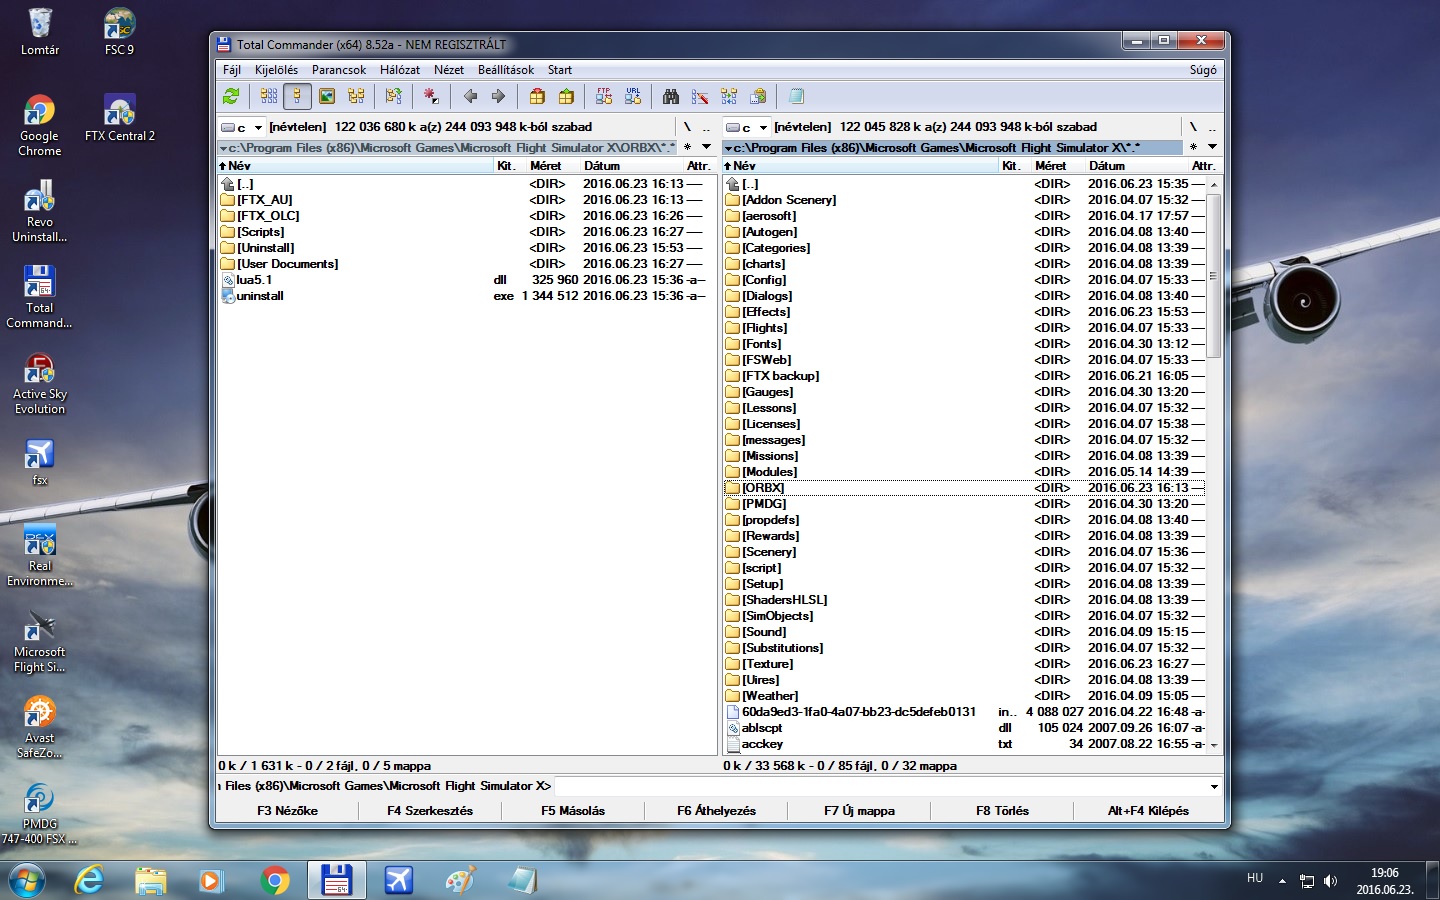Open the Windows Start orb
Screen dimensions: 1440x900
27,880
